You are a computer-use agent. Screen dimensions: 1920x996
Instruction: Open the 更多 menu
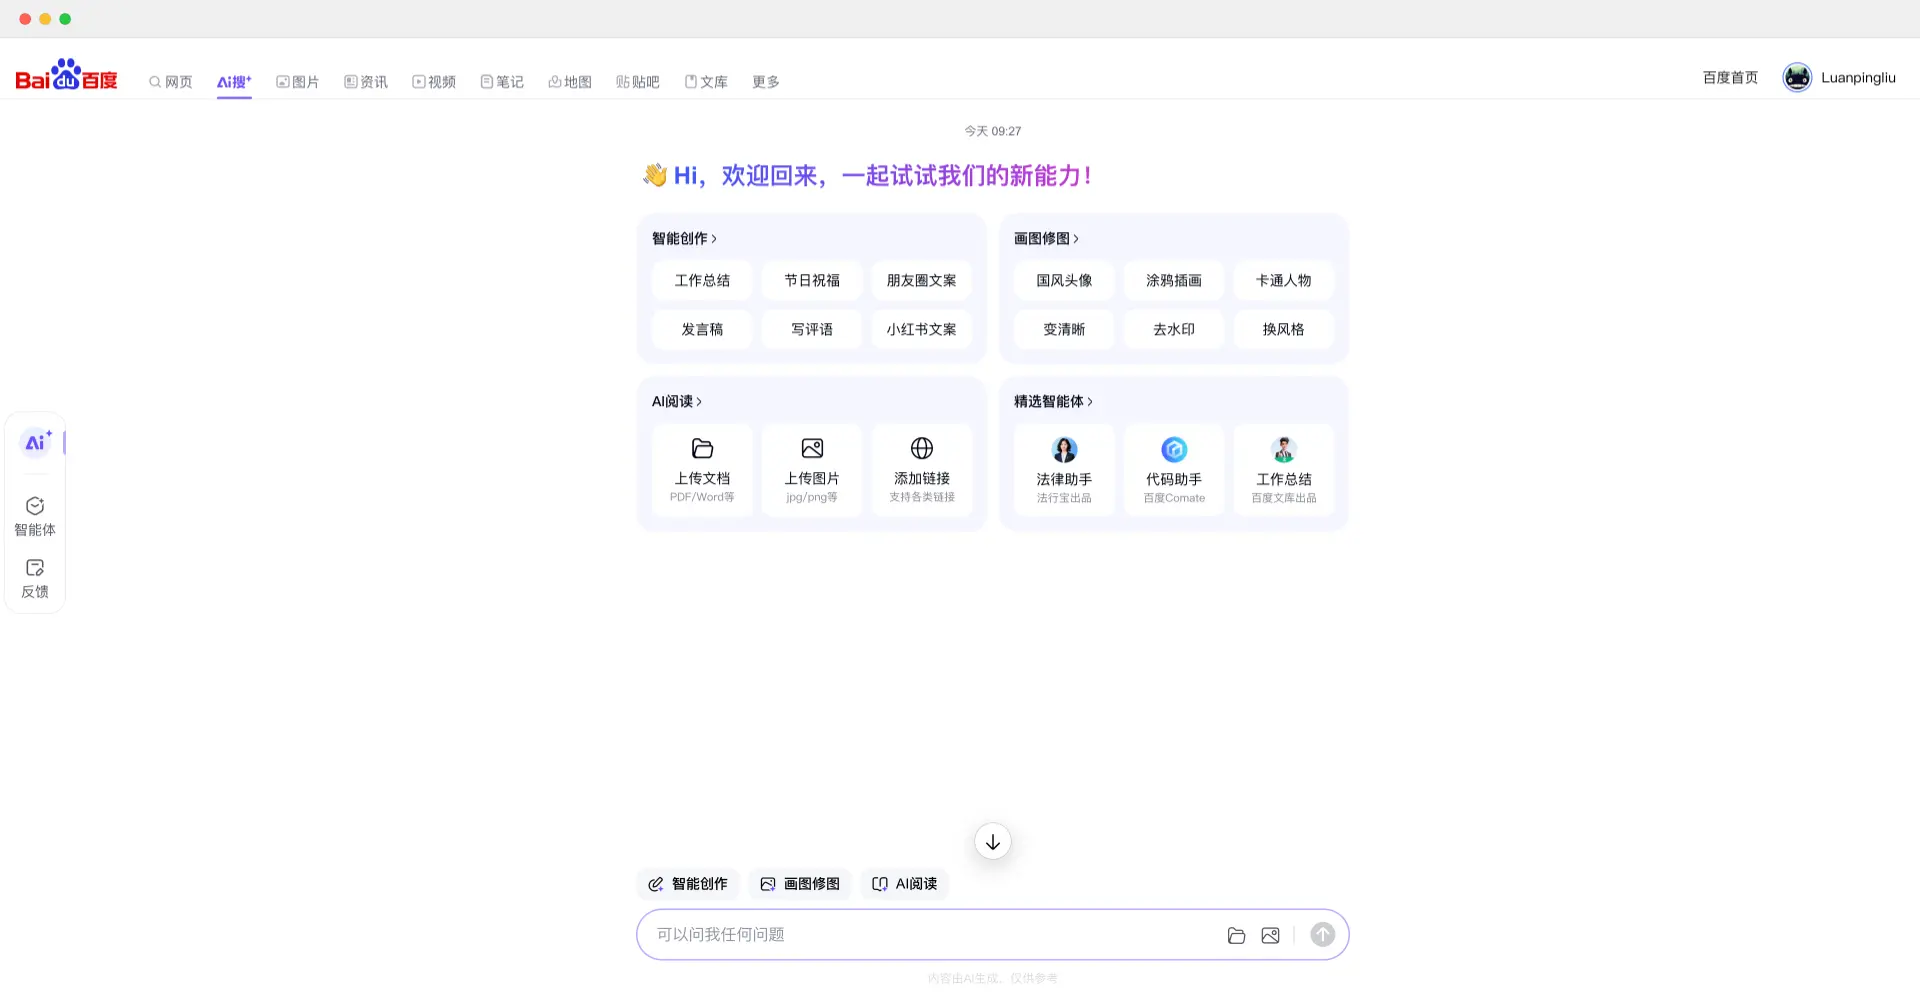coord(765,81)
